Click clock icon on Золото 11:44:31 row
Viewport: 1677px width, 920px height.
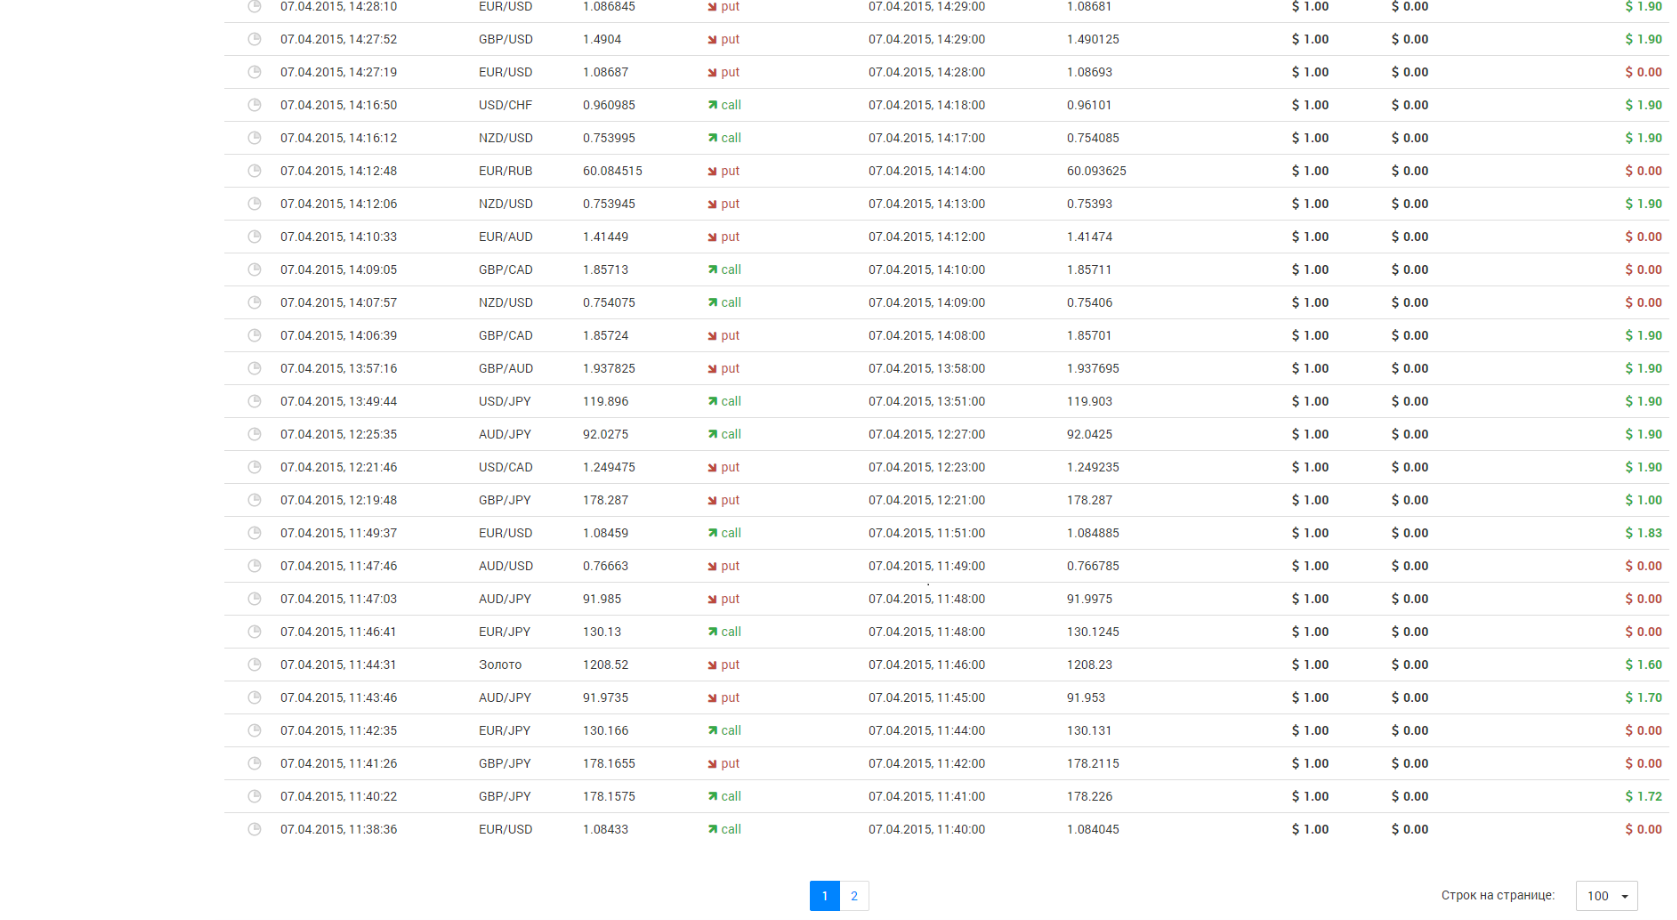point(254,665)
